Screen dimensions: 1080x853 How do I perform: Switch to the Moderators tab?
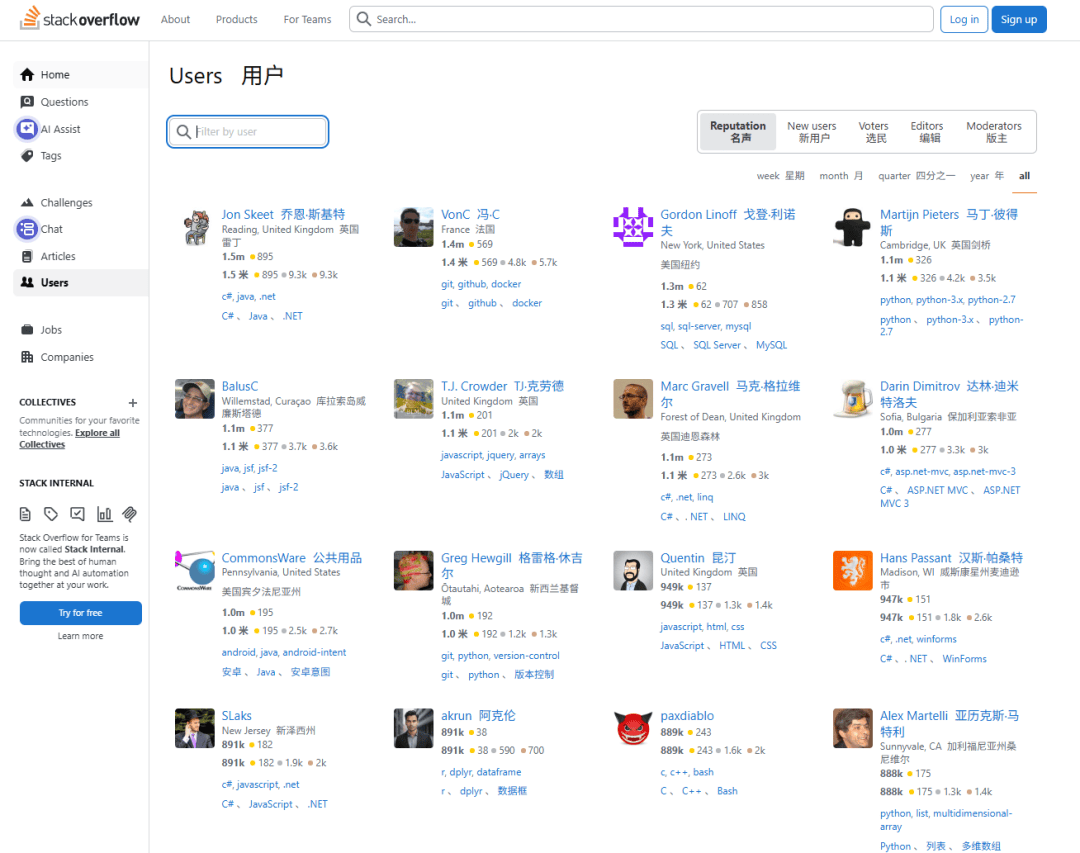click(x=993, y=132)
